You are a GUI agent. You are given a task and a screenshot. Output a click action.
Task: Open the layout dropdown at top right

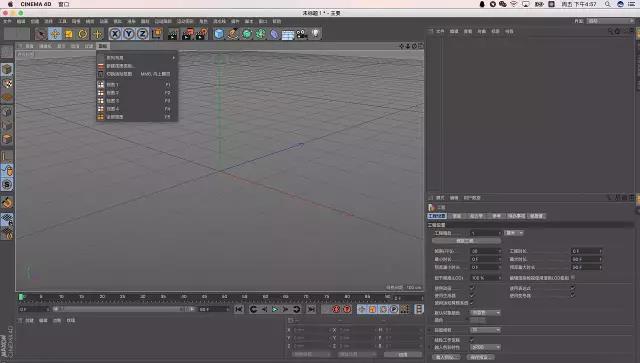pos(611,21)
